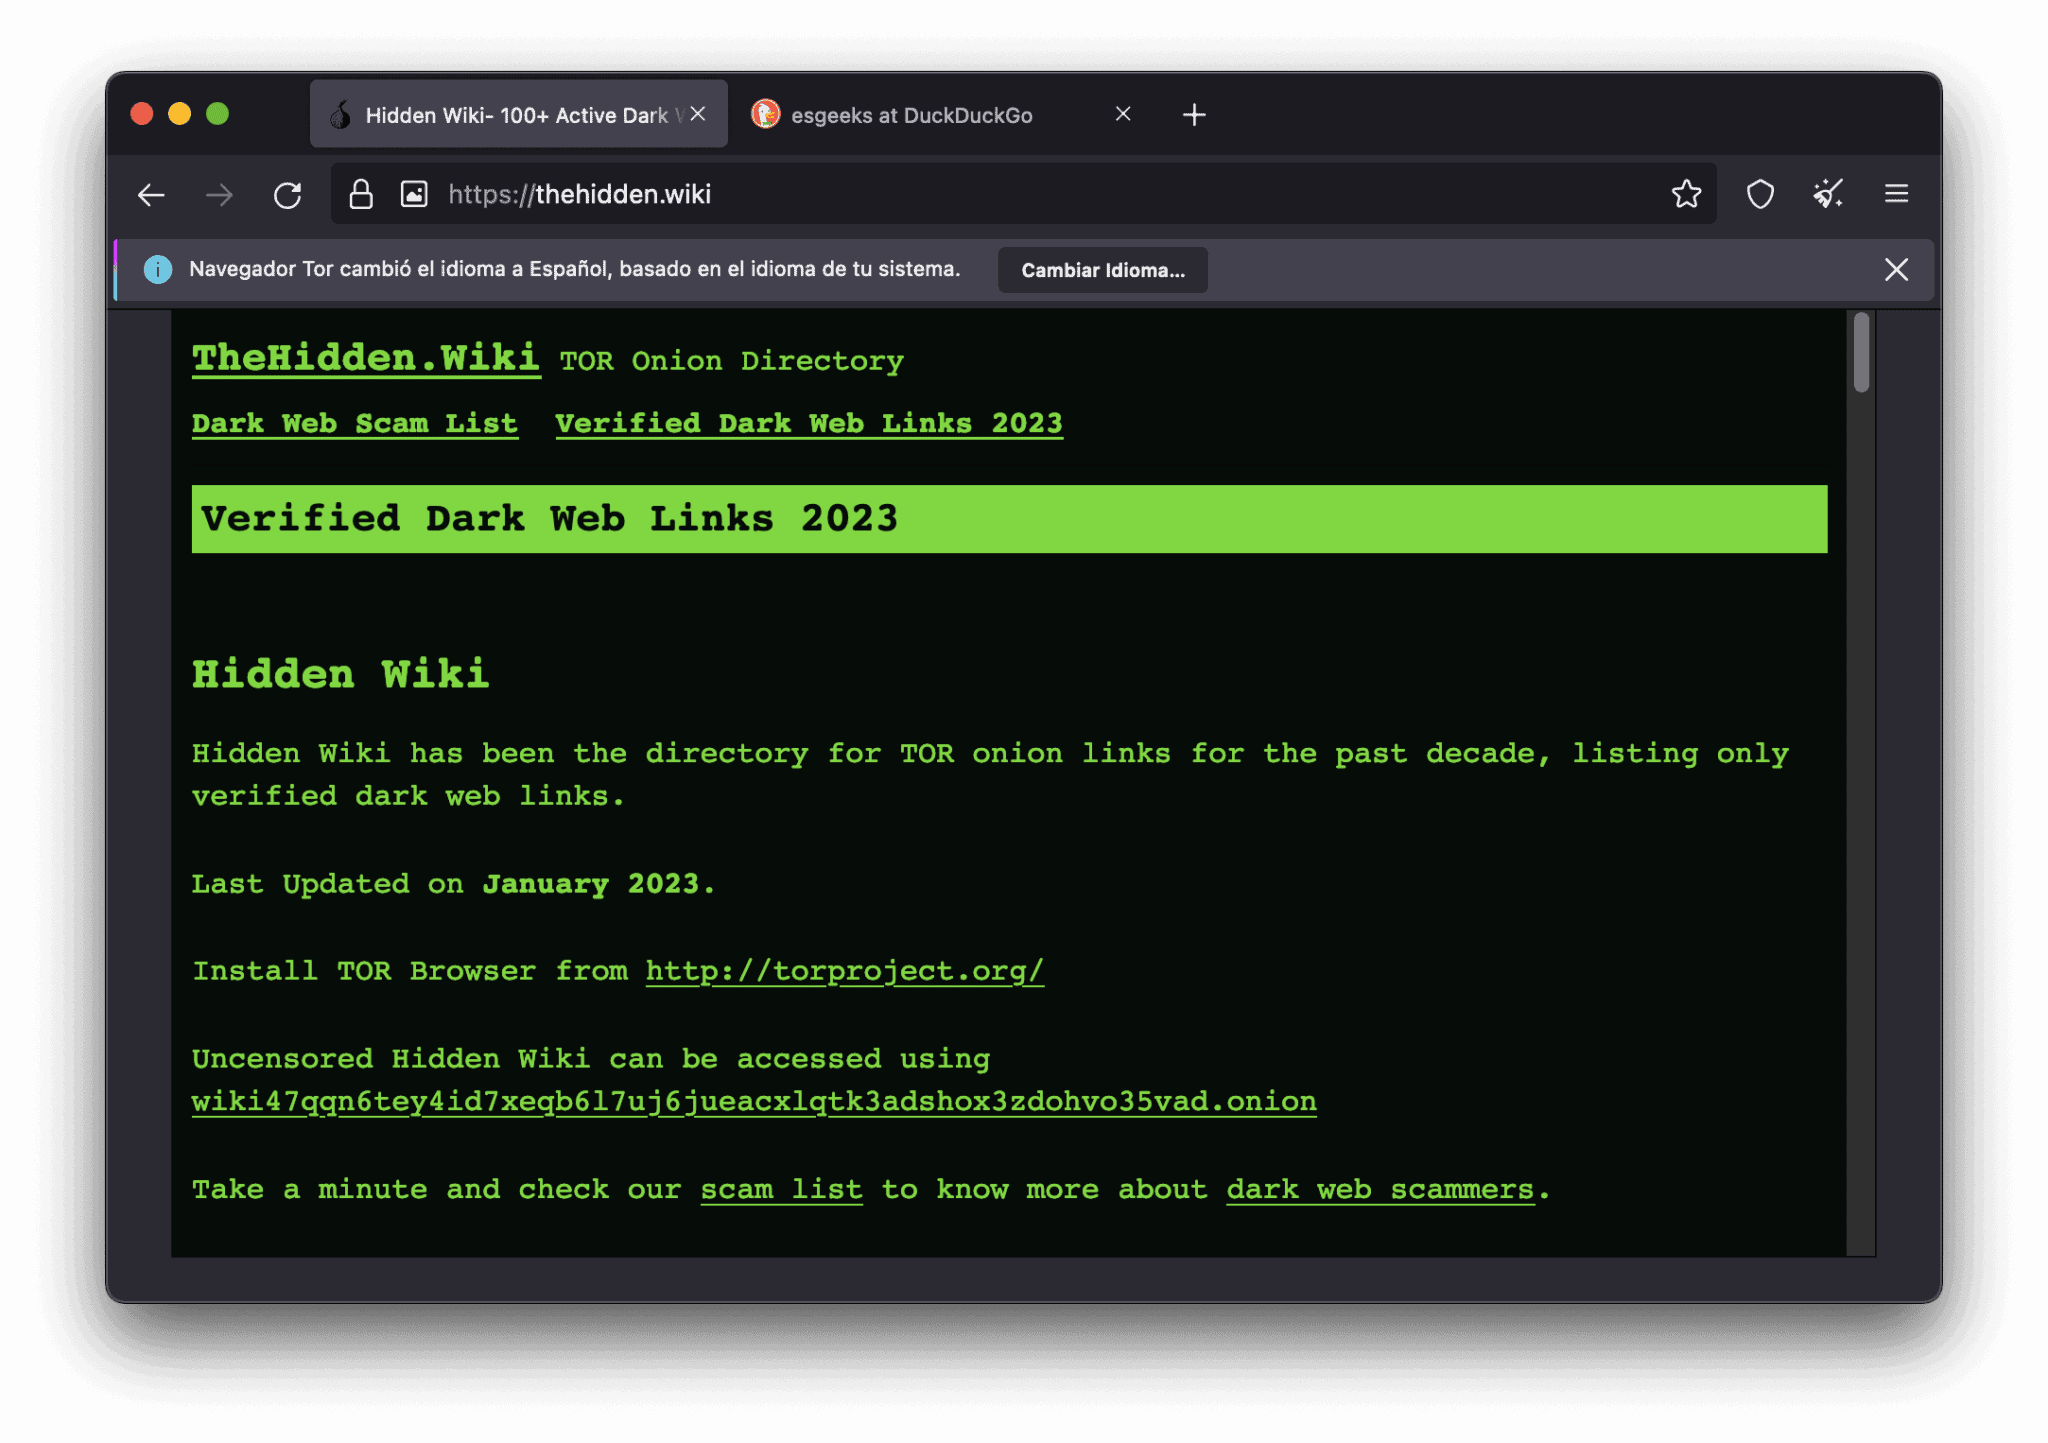The image size is (2048, 1443).
Task: Dismiss the language notification bar
Action: pos(1896,269)
